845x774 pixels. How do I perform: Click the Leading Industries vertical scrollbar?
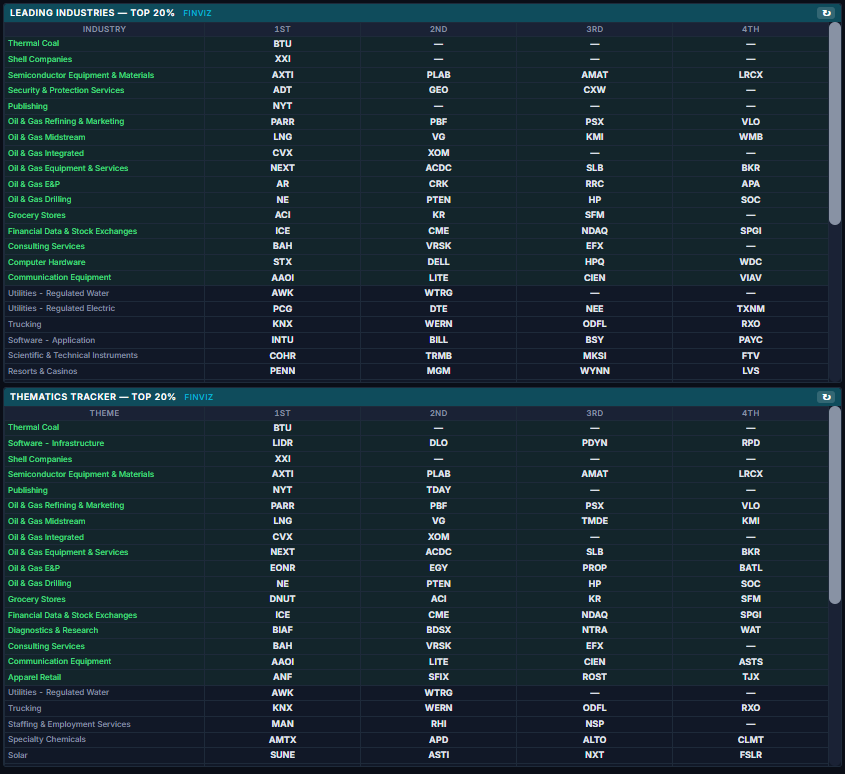pyautogui.click(x=834, y=124)
